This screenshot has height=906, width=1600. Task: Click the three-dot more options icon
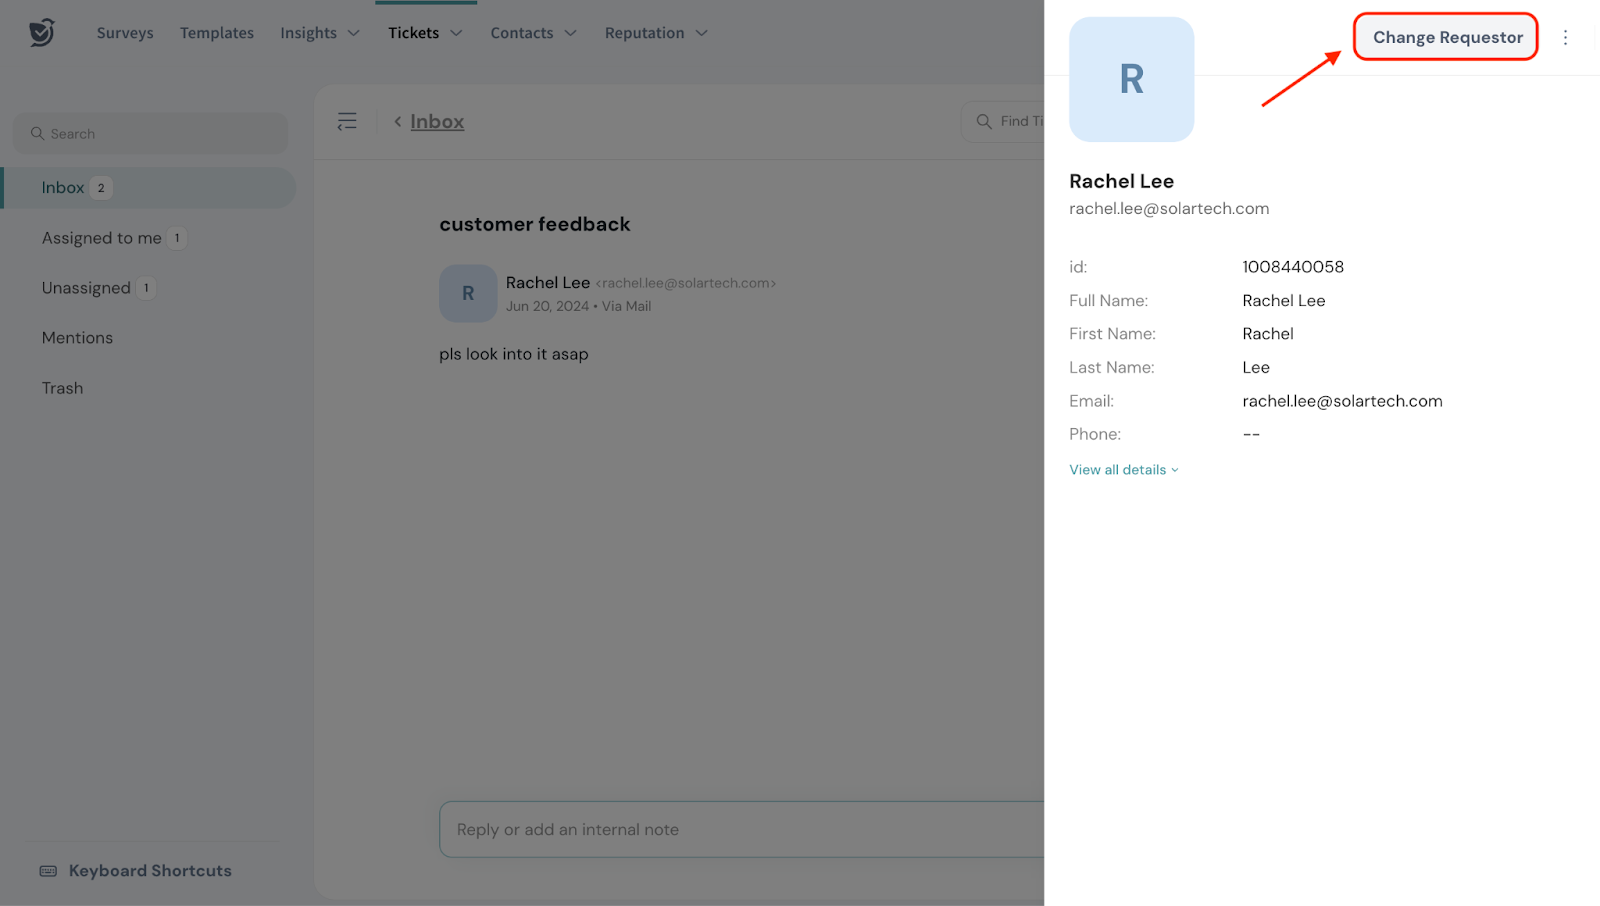click(1565, 37)
